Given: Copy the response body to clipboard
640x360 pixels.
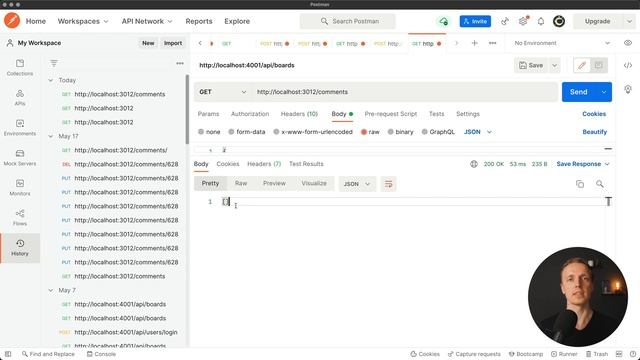Looking at the screenshot, I should click(x=580, y=184).
